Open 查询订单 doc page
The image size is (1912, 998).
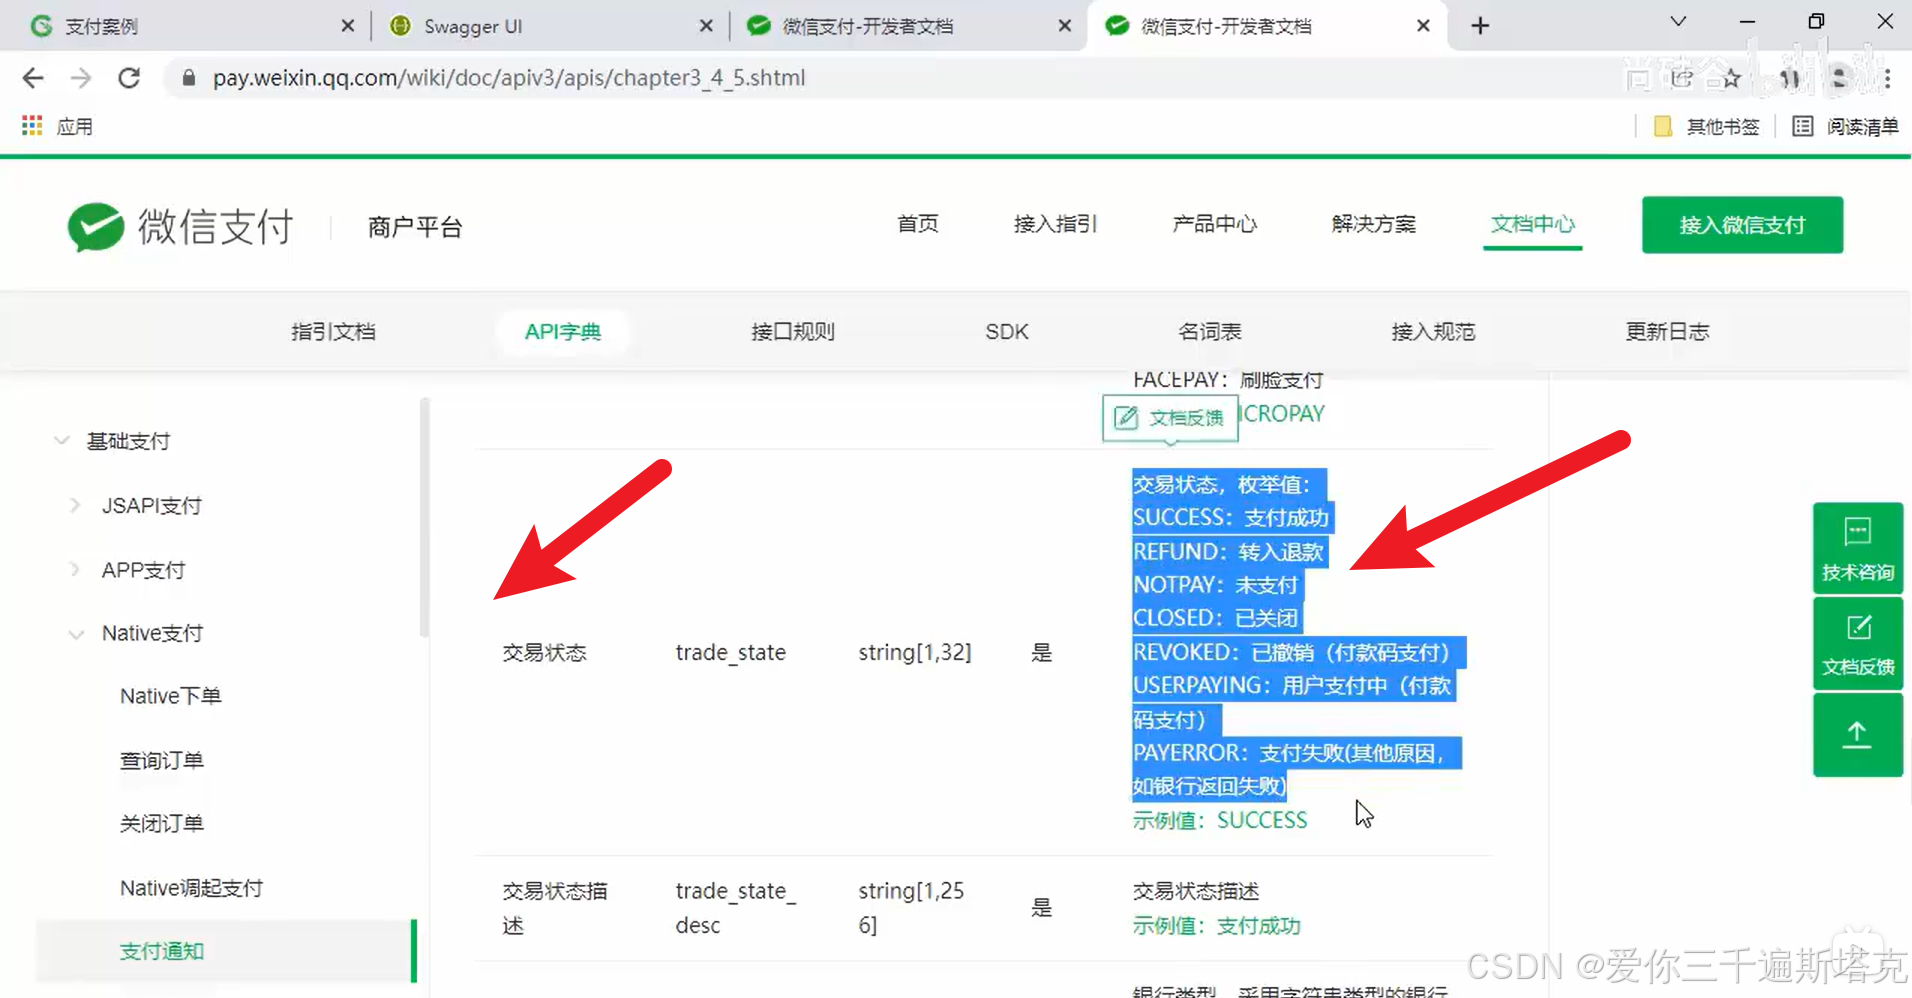(x=161, y=761)
